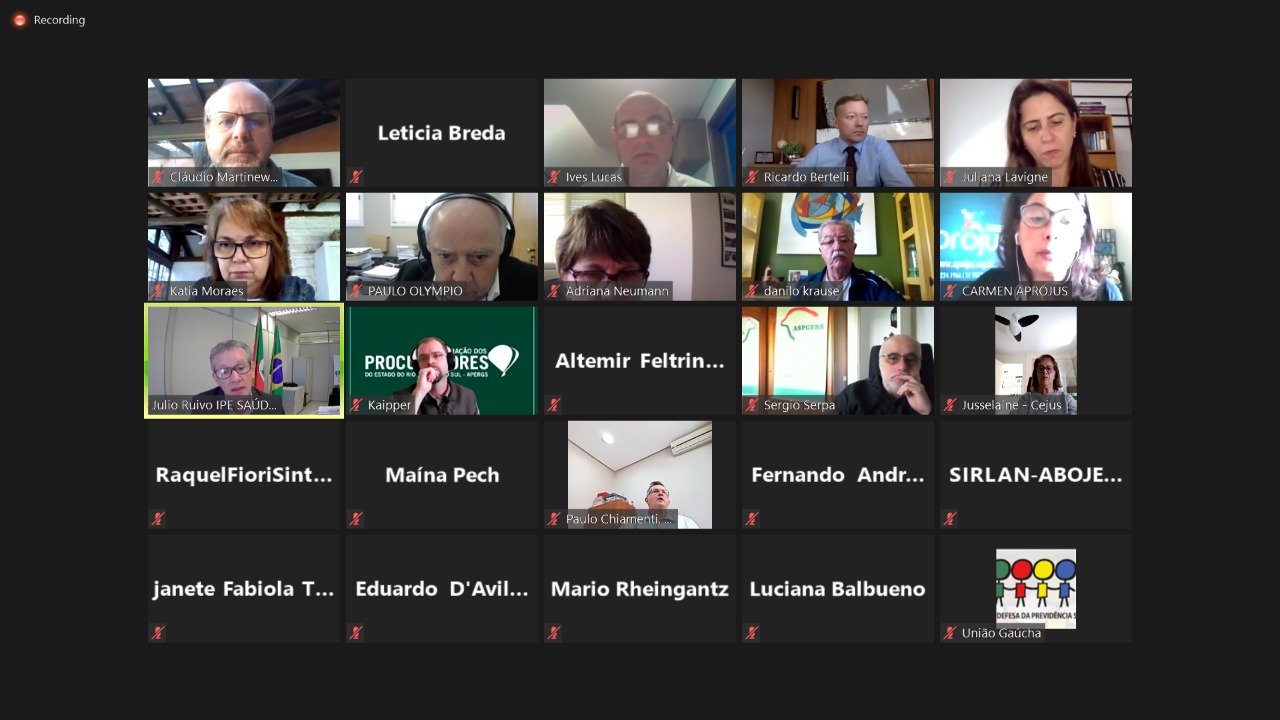Click muted mic icon on Leticia Breda tile
This screenshot has height=720, width=1280.
356,177
